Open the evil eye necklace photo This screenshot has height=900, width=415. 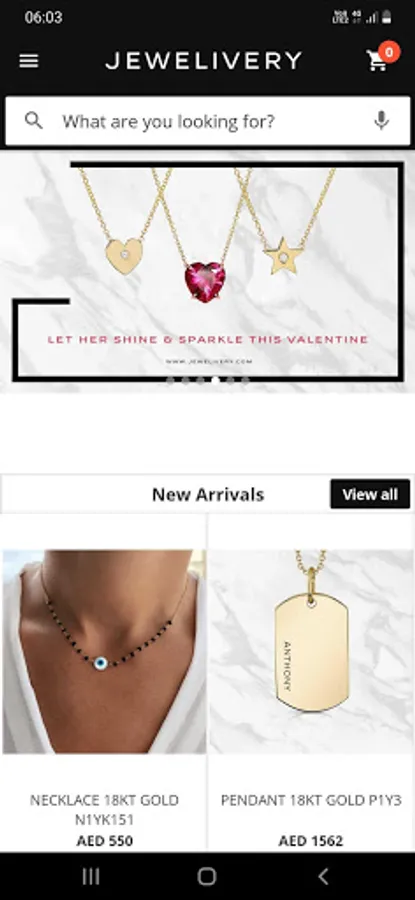104,651
